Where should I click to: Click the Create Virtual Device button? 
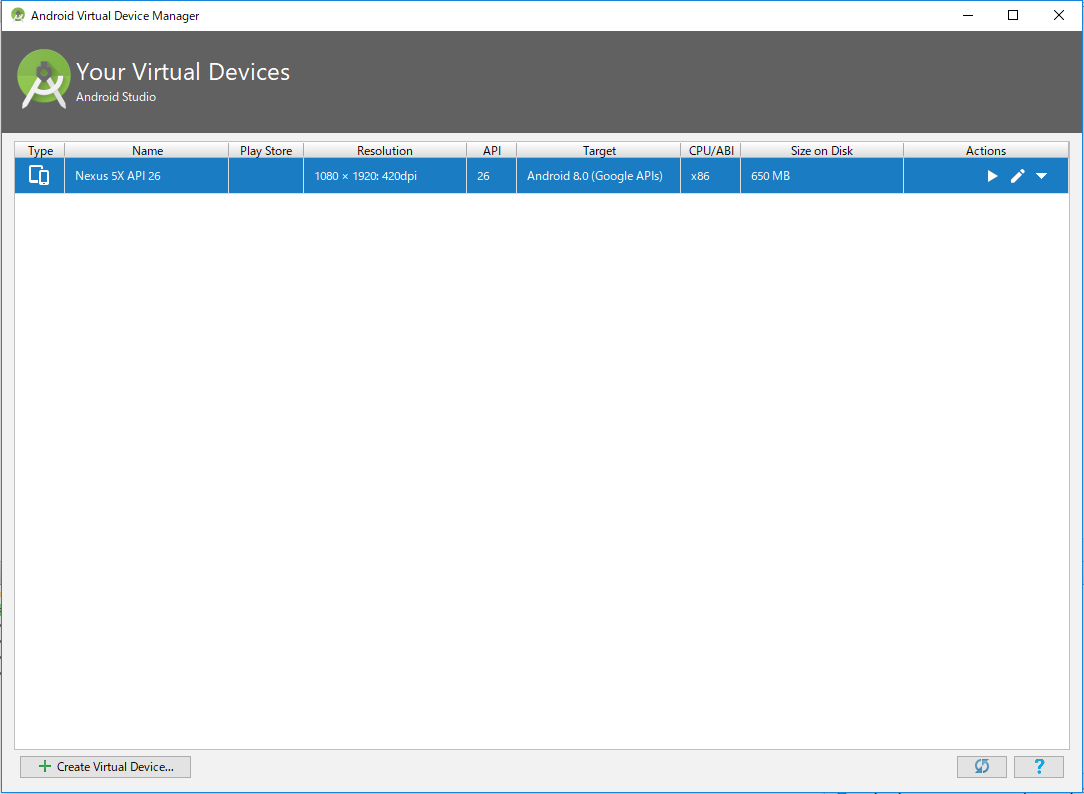(105, 766)
